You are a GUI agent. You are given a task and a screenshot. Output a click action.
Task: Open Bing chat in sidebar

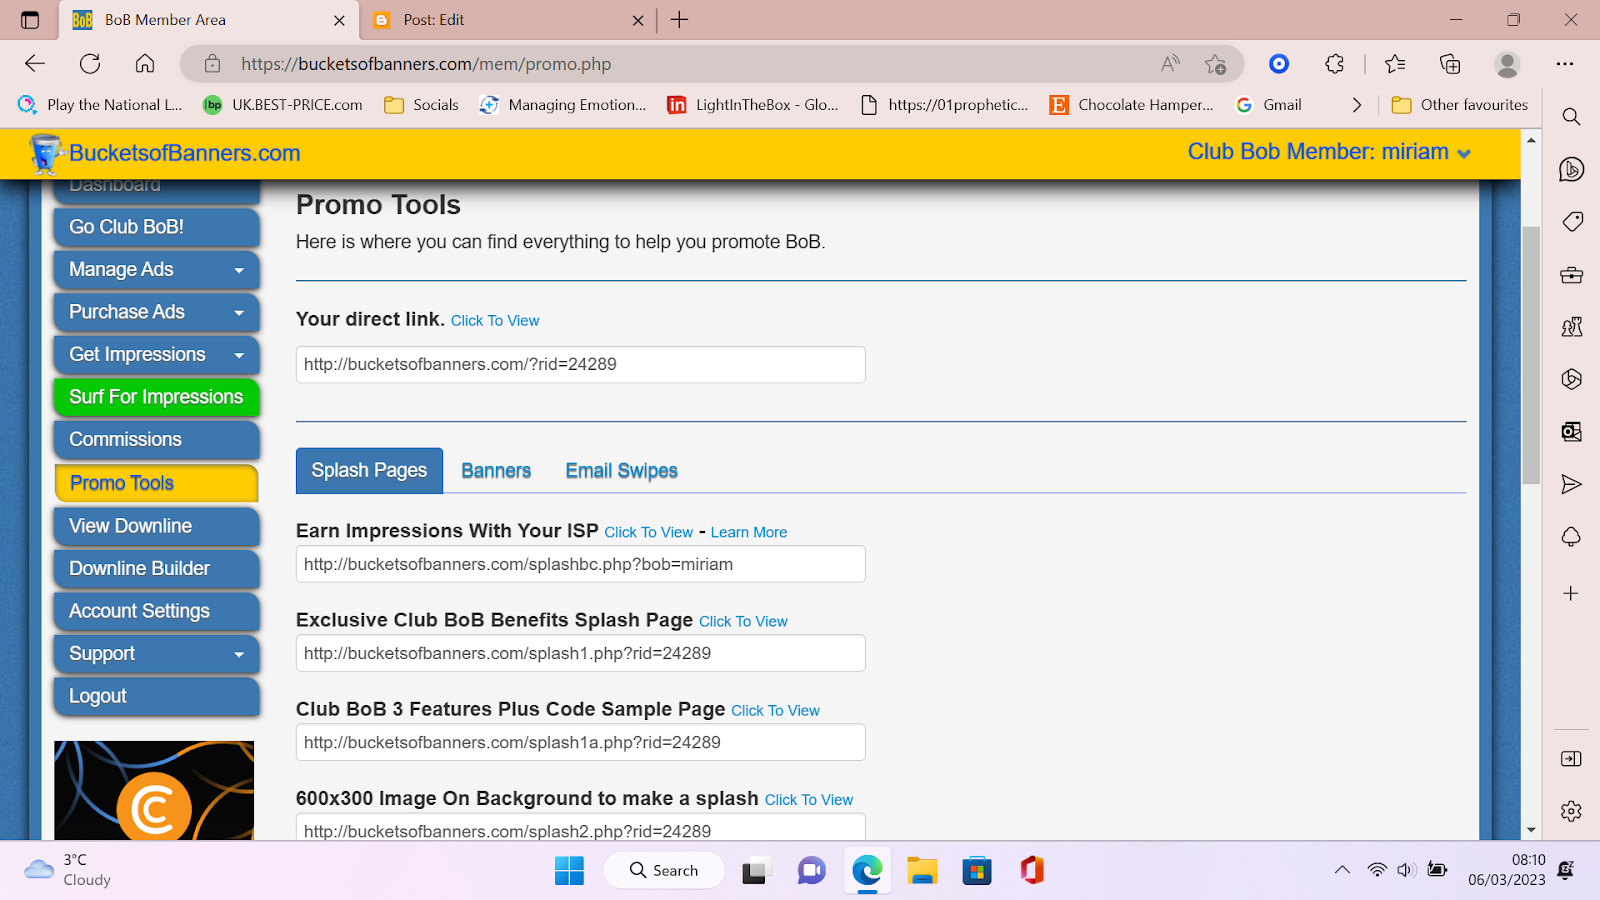1571,169
